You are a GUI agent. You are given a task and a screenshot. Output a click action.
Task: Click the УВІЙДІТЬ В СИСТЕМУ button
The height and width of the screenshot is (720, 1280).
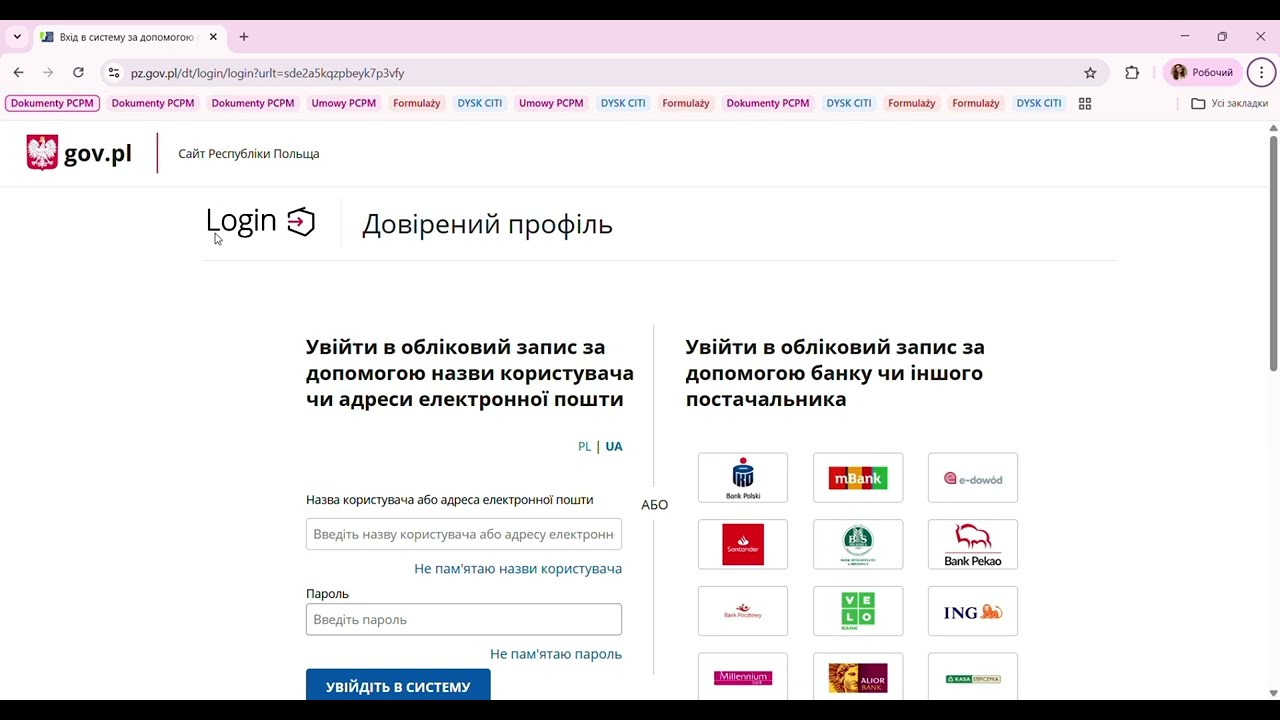(398, 685)
